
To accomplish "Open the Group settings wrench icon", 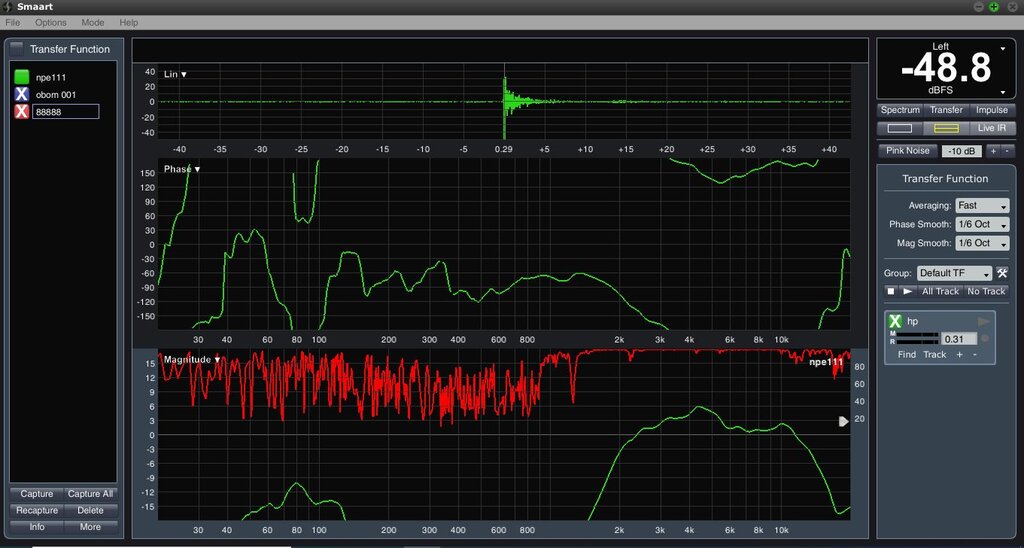I will coord(1002,273).
